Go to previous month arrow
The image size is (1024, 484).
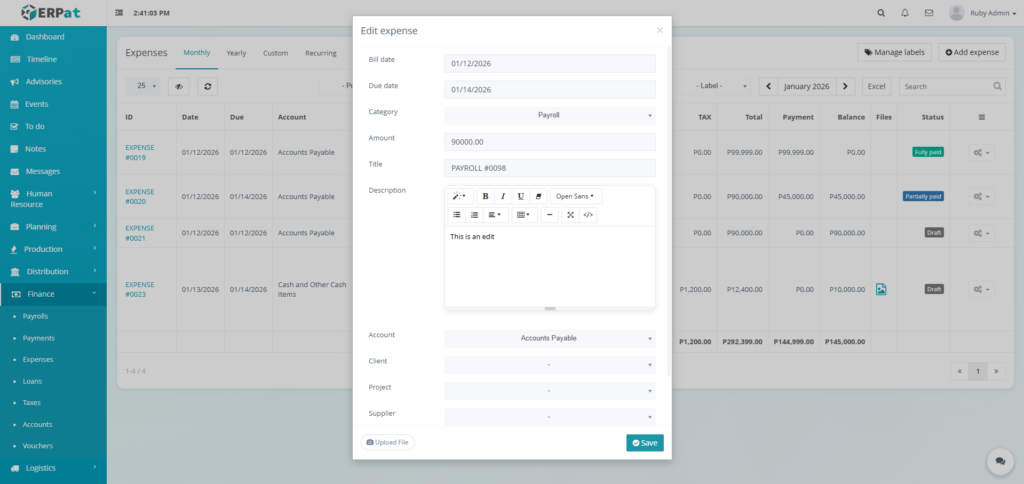(768, 86)
